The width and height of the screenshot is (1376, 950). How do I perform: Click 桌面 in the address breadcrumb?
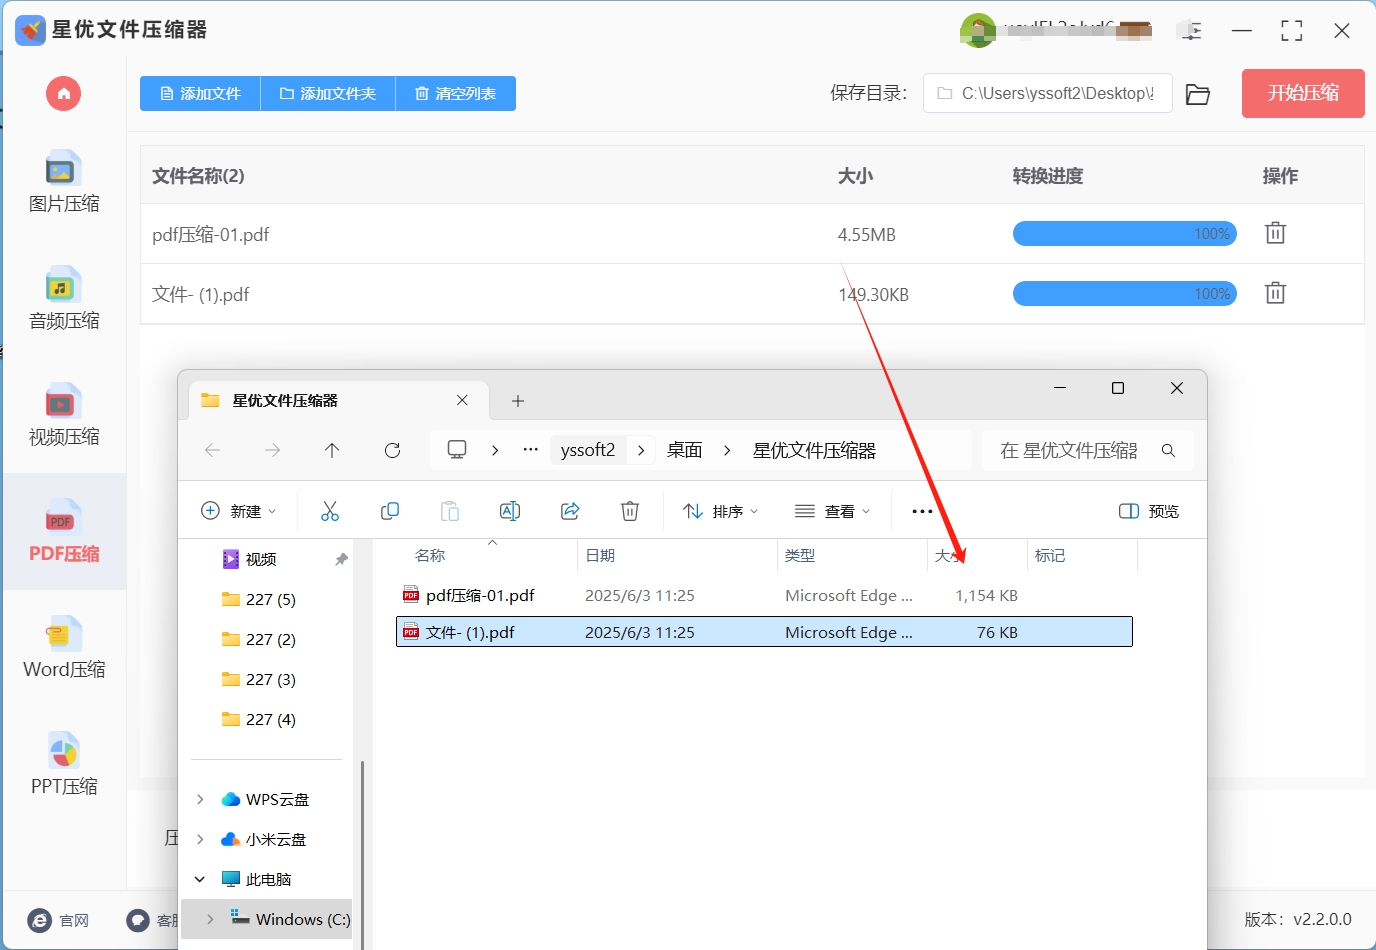click(685, 450)
